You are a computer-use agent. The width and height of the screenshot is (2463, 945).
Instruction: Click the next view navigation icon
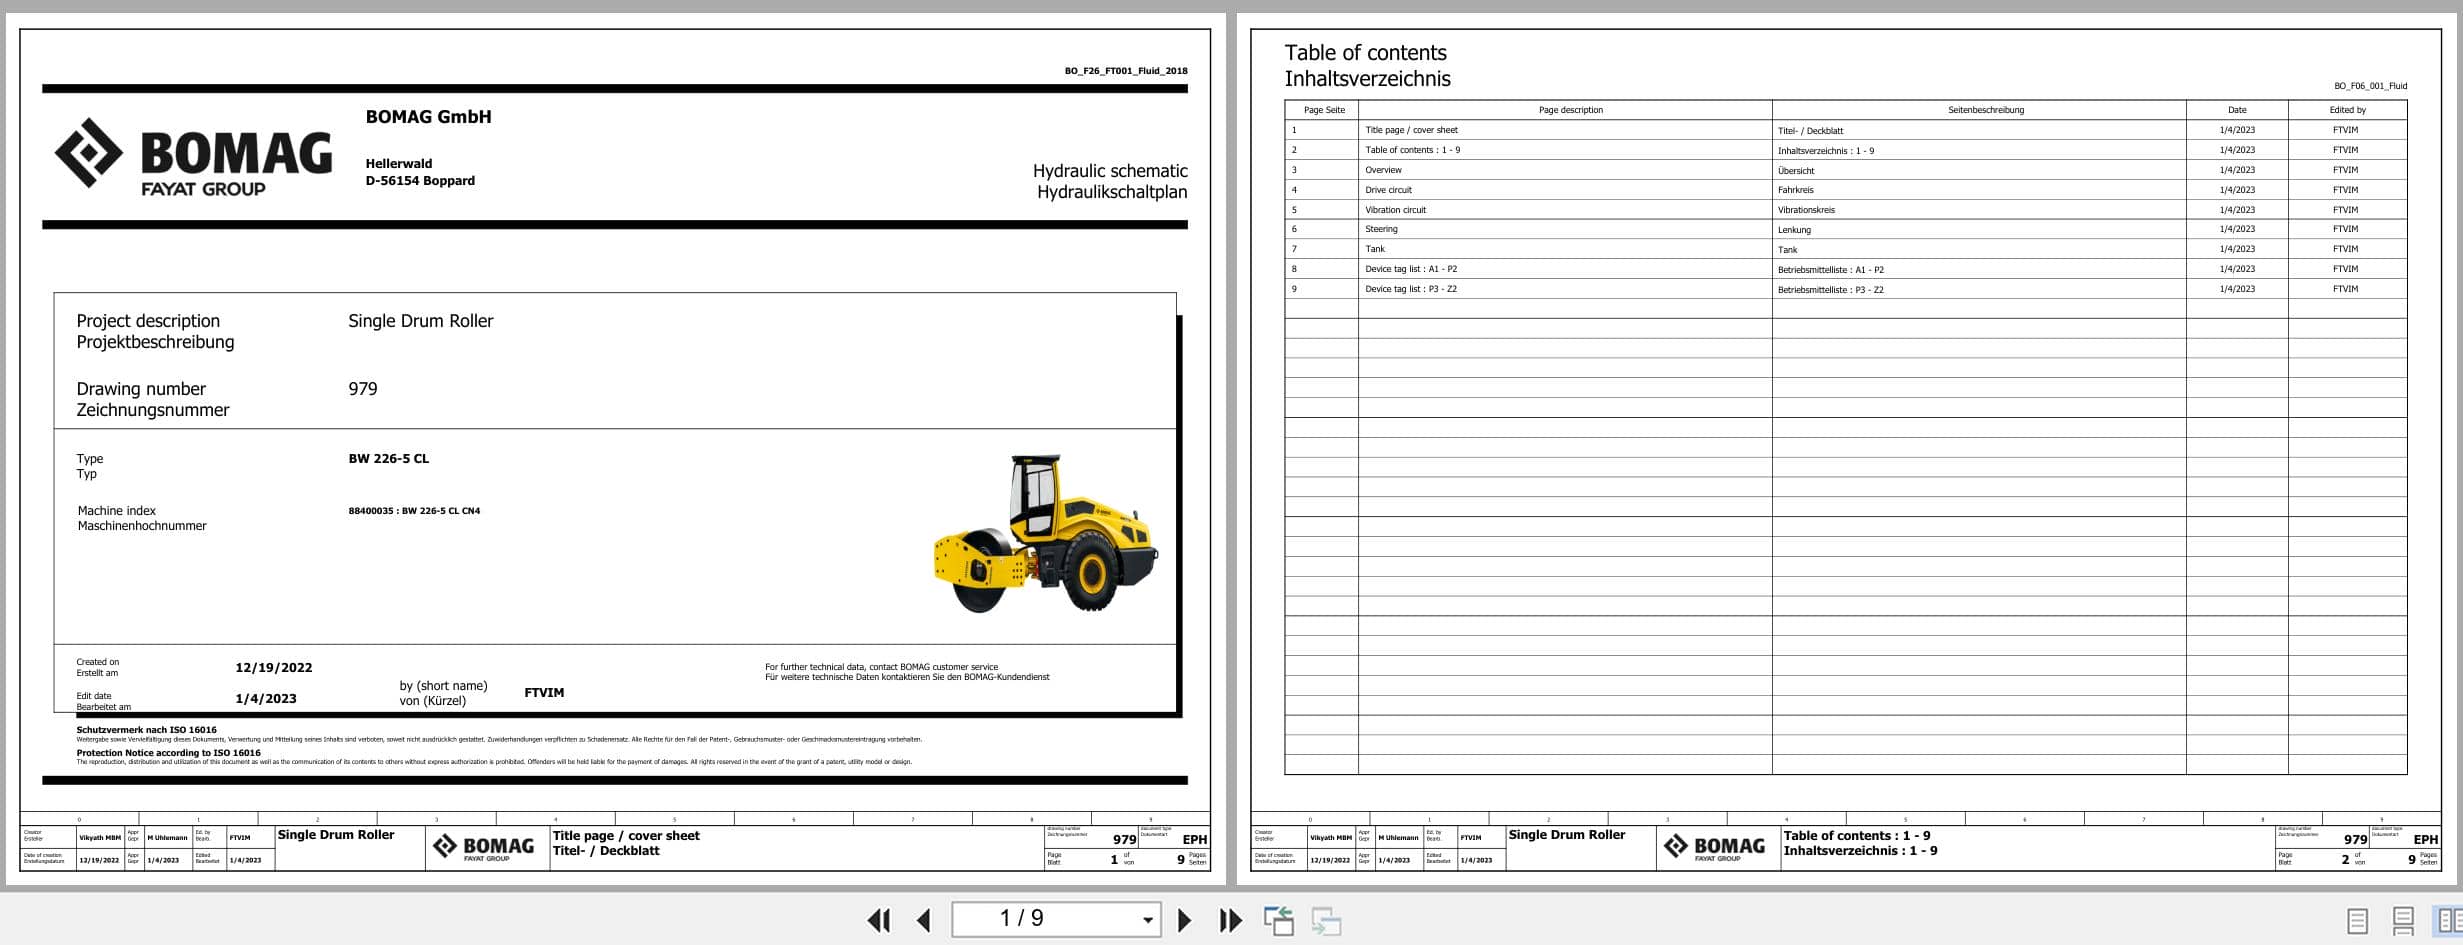pyautogui.click(x=1326, y=920)
